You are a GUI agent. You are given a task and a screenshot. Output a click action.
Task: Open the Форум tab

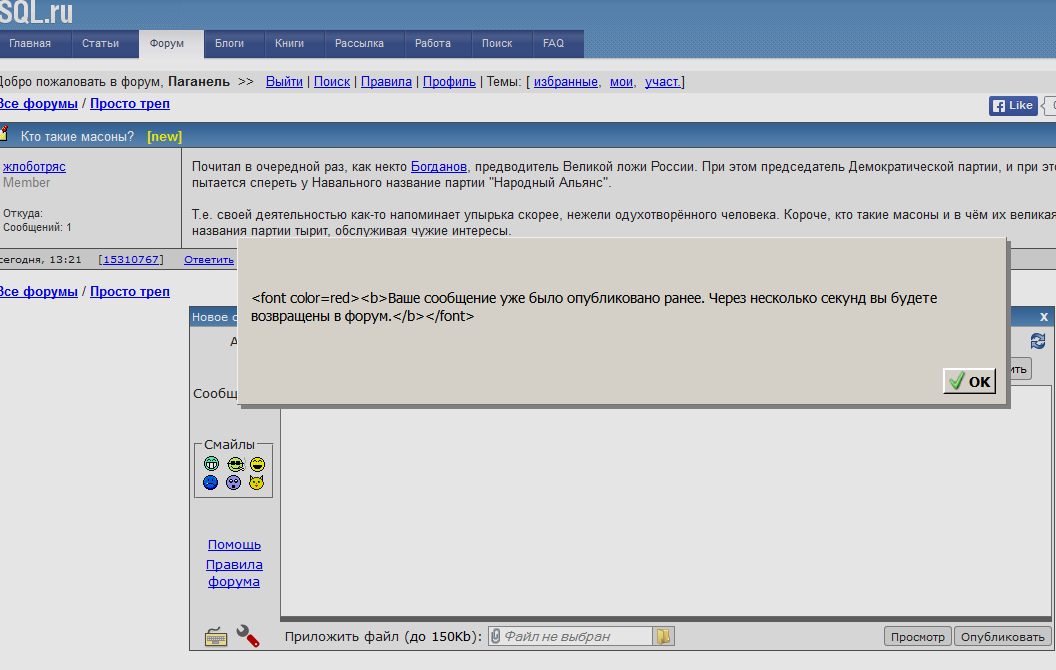pos(167,44)
